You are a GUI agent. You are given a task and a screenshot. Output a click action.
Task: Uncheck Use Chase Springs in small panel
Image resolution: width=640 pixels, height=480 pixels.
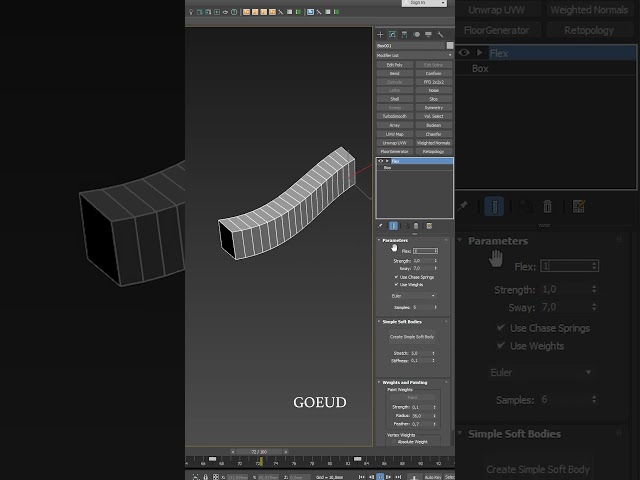[396, 277]
